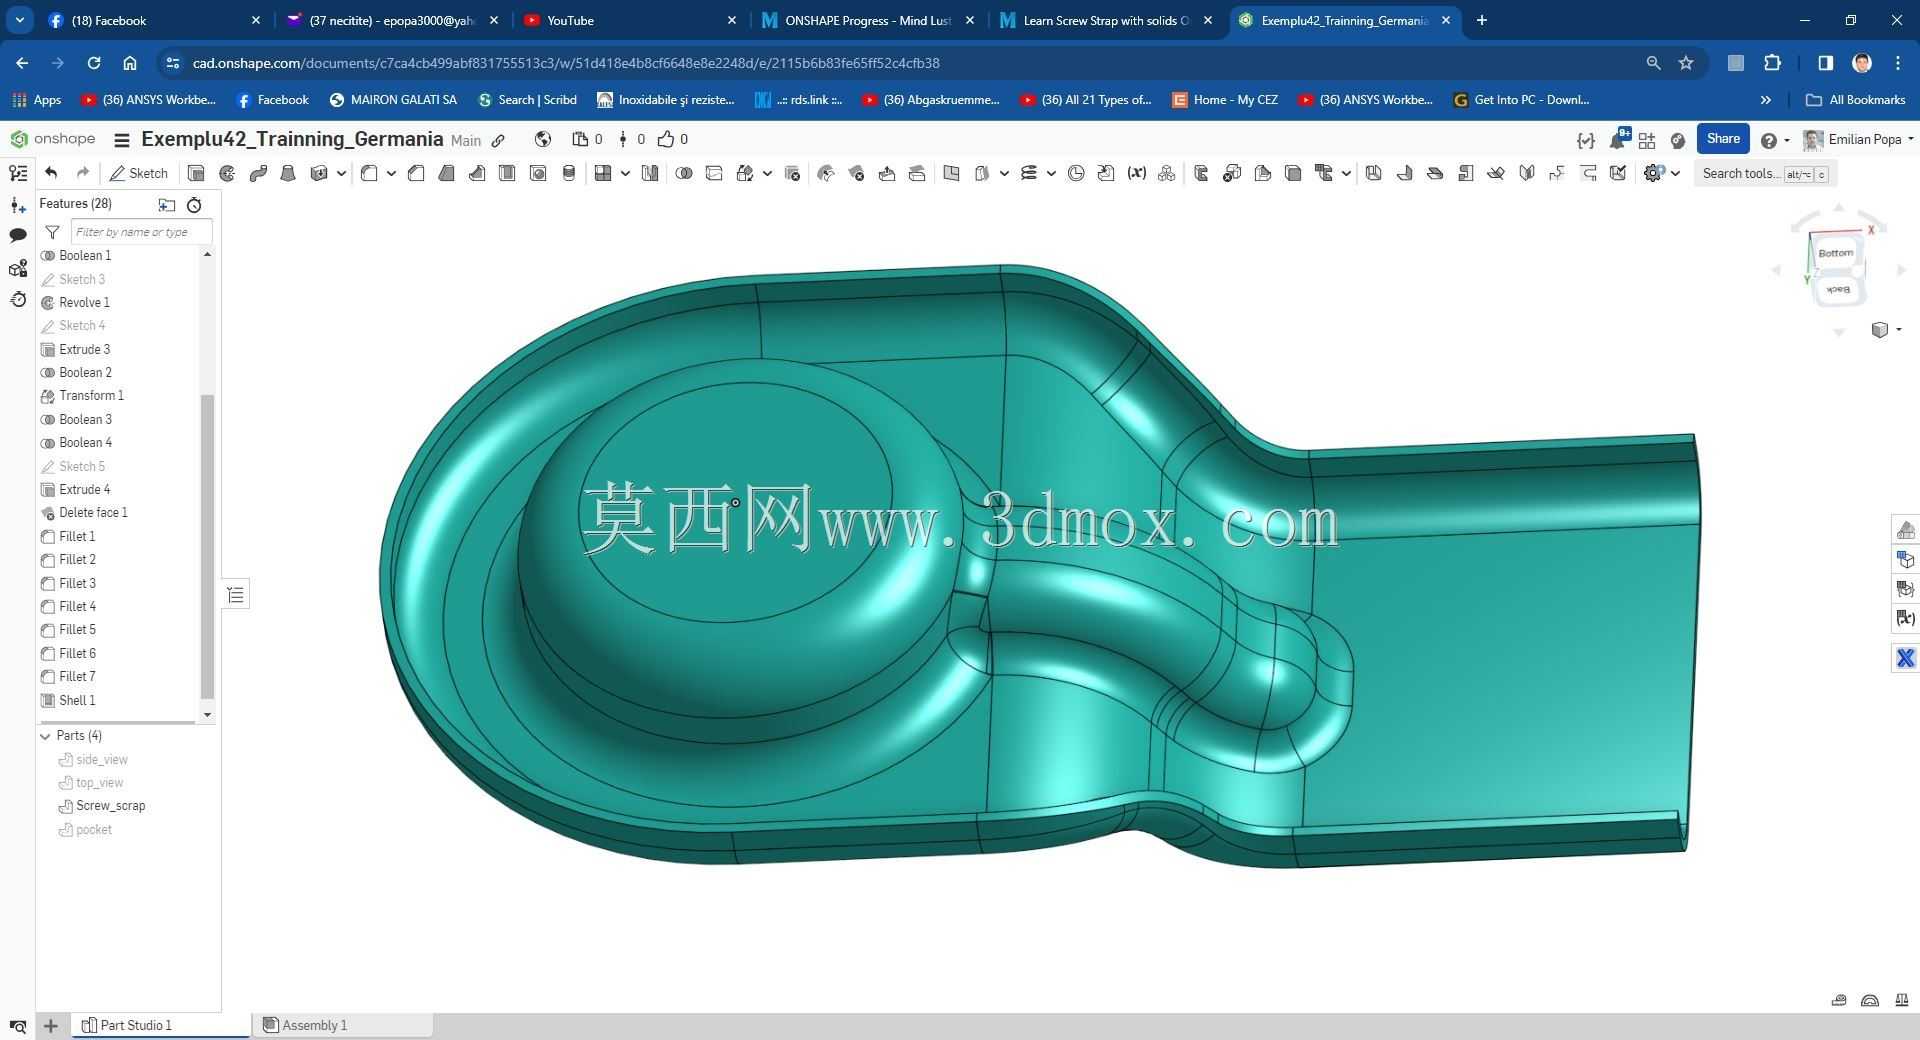Image resolution: width=1920 pixels, height=1040 pixels.
Task: Click the rollback stopwatch icon in Features header
Action: tap(194, 205)
